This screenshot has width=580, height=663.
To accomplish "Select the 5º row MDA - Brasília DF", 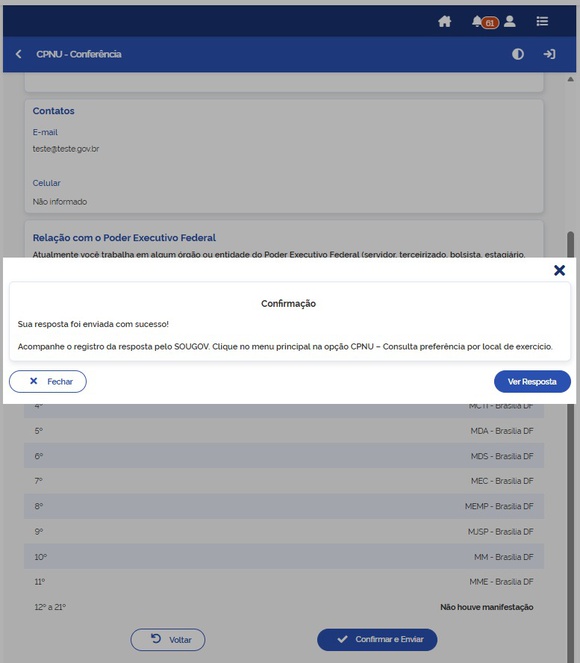I will click(x=284, y=431).
